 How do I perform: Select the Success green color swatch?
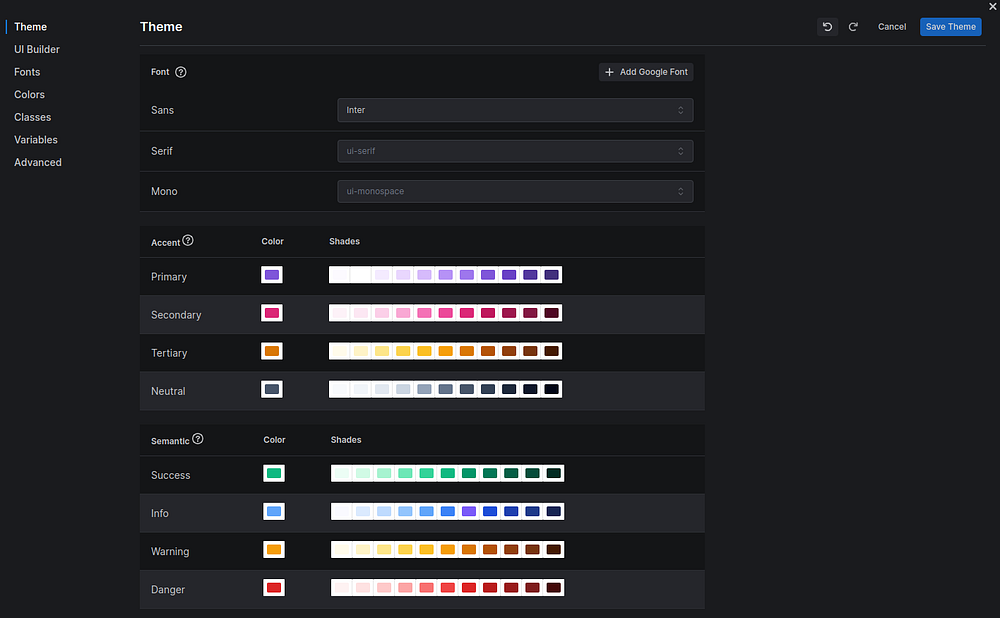click(x=274, y=473)
